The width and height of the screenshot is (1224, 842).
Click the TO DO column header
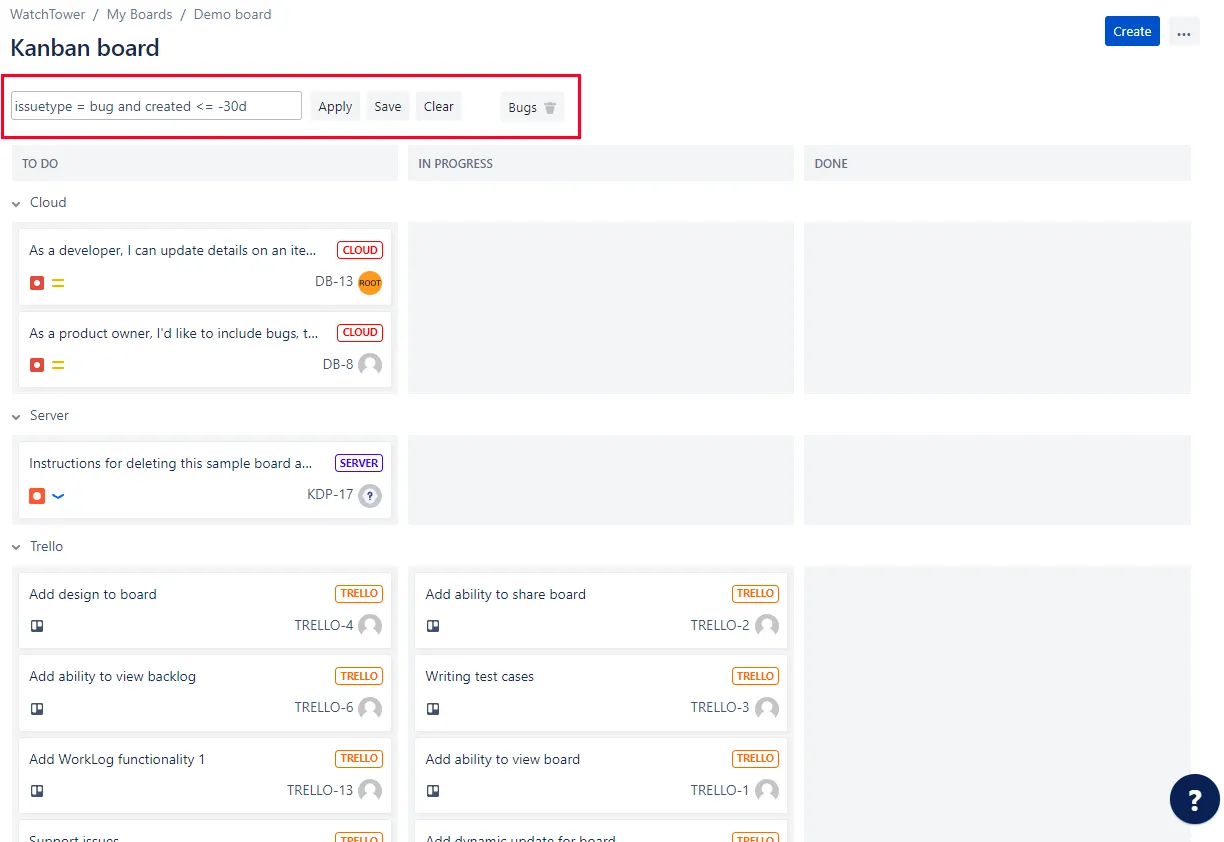pyautogui.click(x=205, y=163)
